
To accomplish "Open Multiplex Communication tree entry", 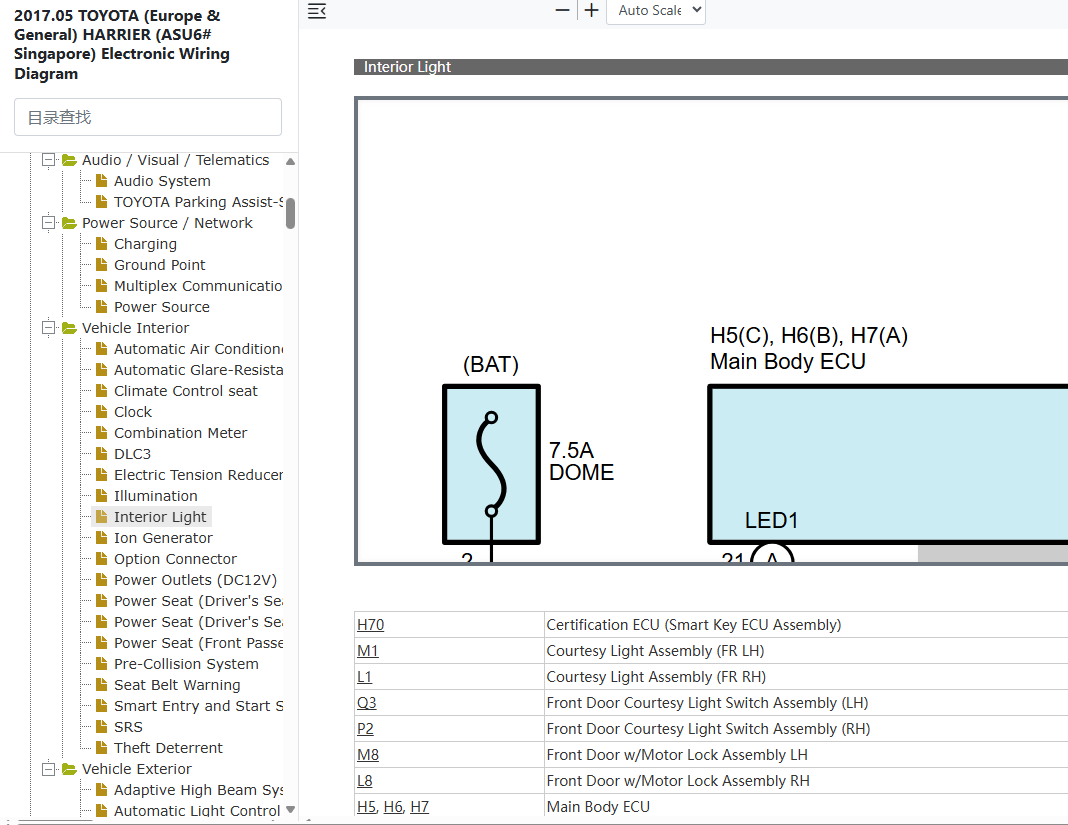I will pos(198,285).
